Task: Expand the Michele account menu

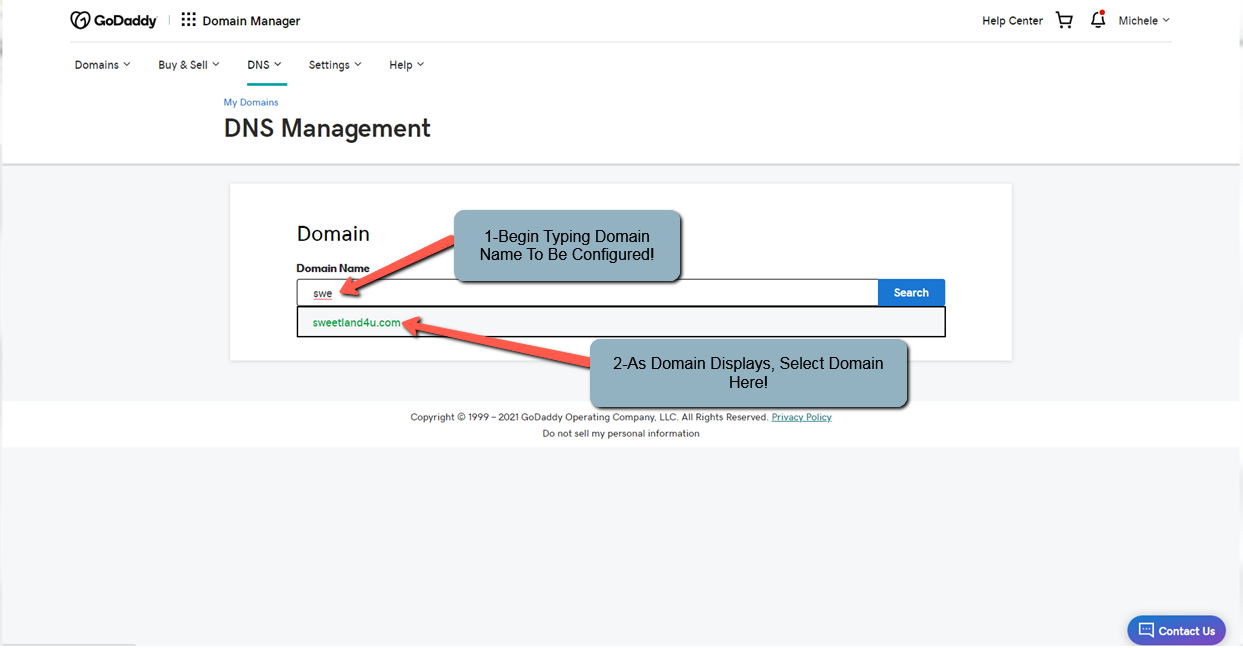Action: pos(1143,20)
